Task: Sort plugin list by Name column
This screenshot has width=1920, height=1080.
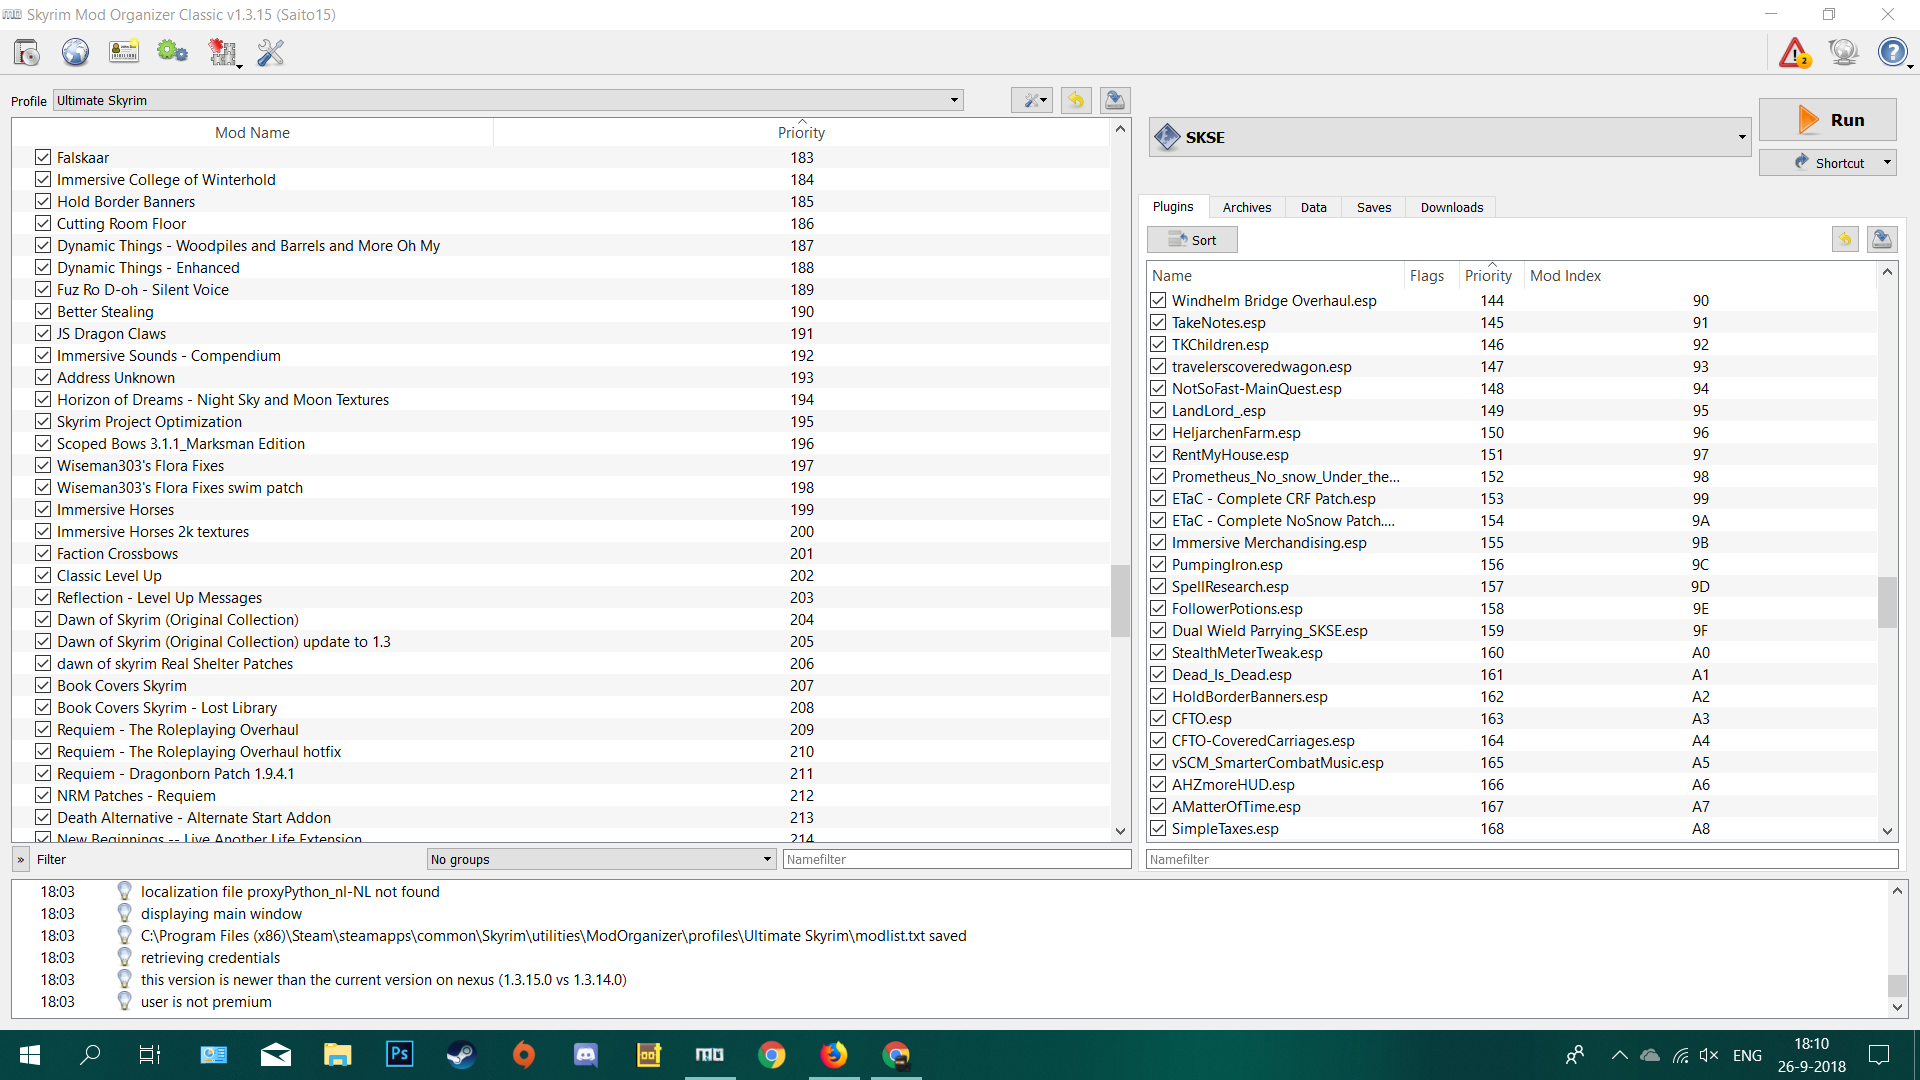Action: (x=1276, y=276)
